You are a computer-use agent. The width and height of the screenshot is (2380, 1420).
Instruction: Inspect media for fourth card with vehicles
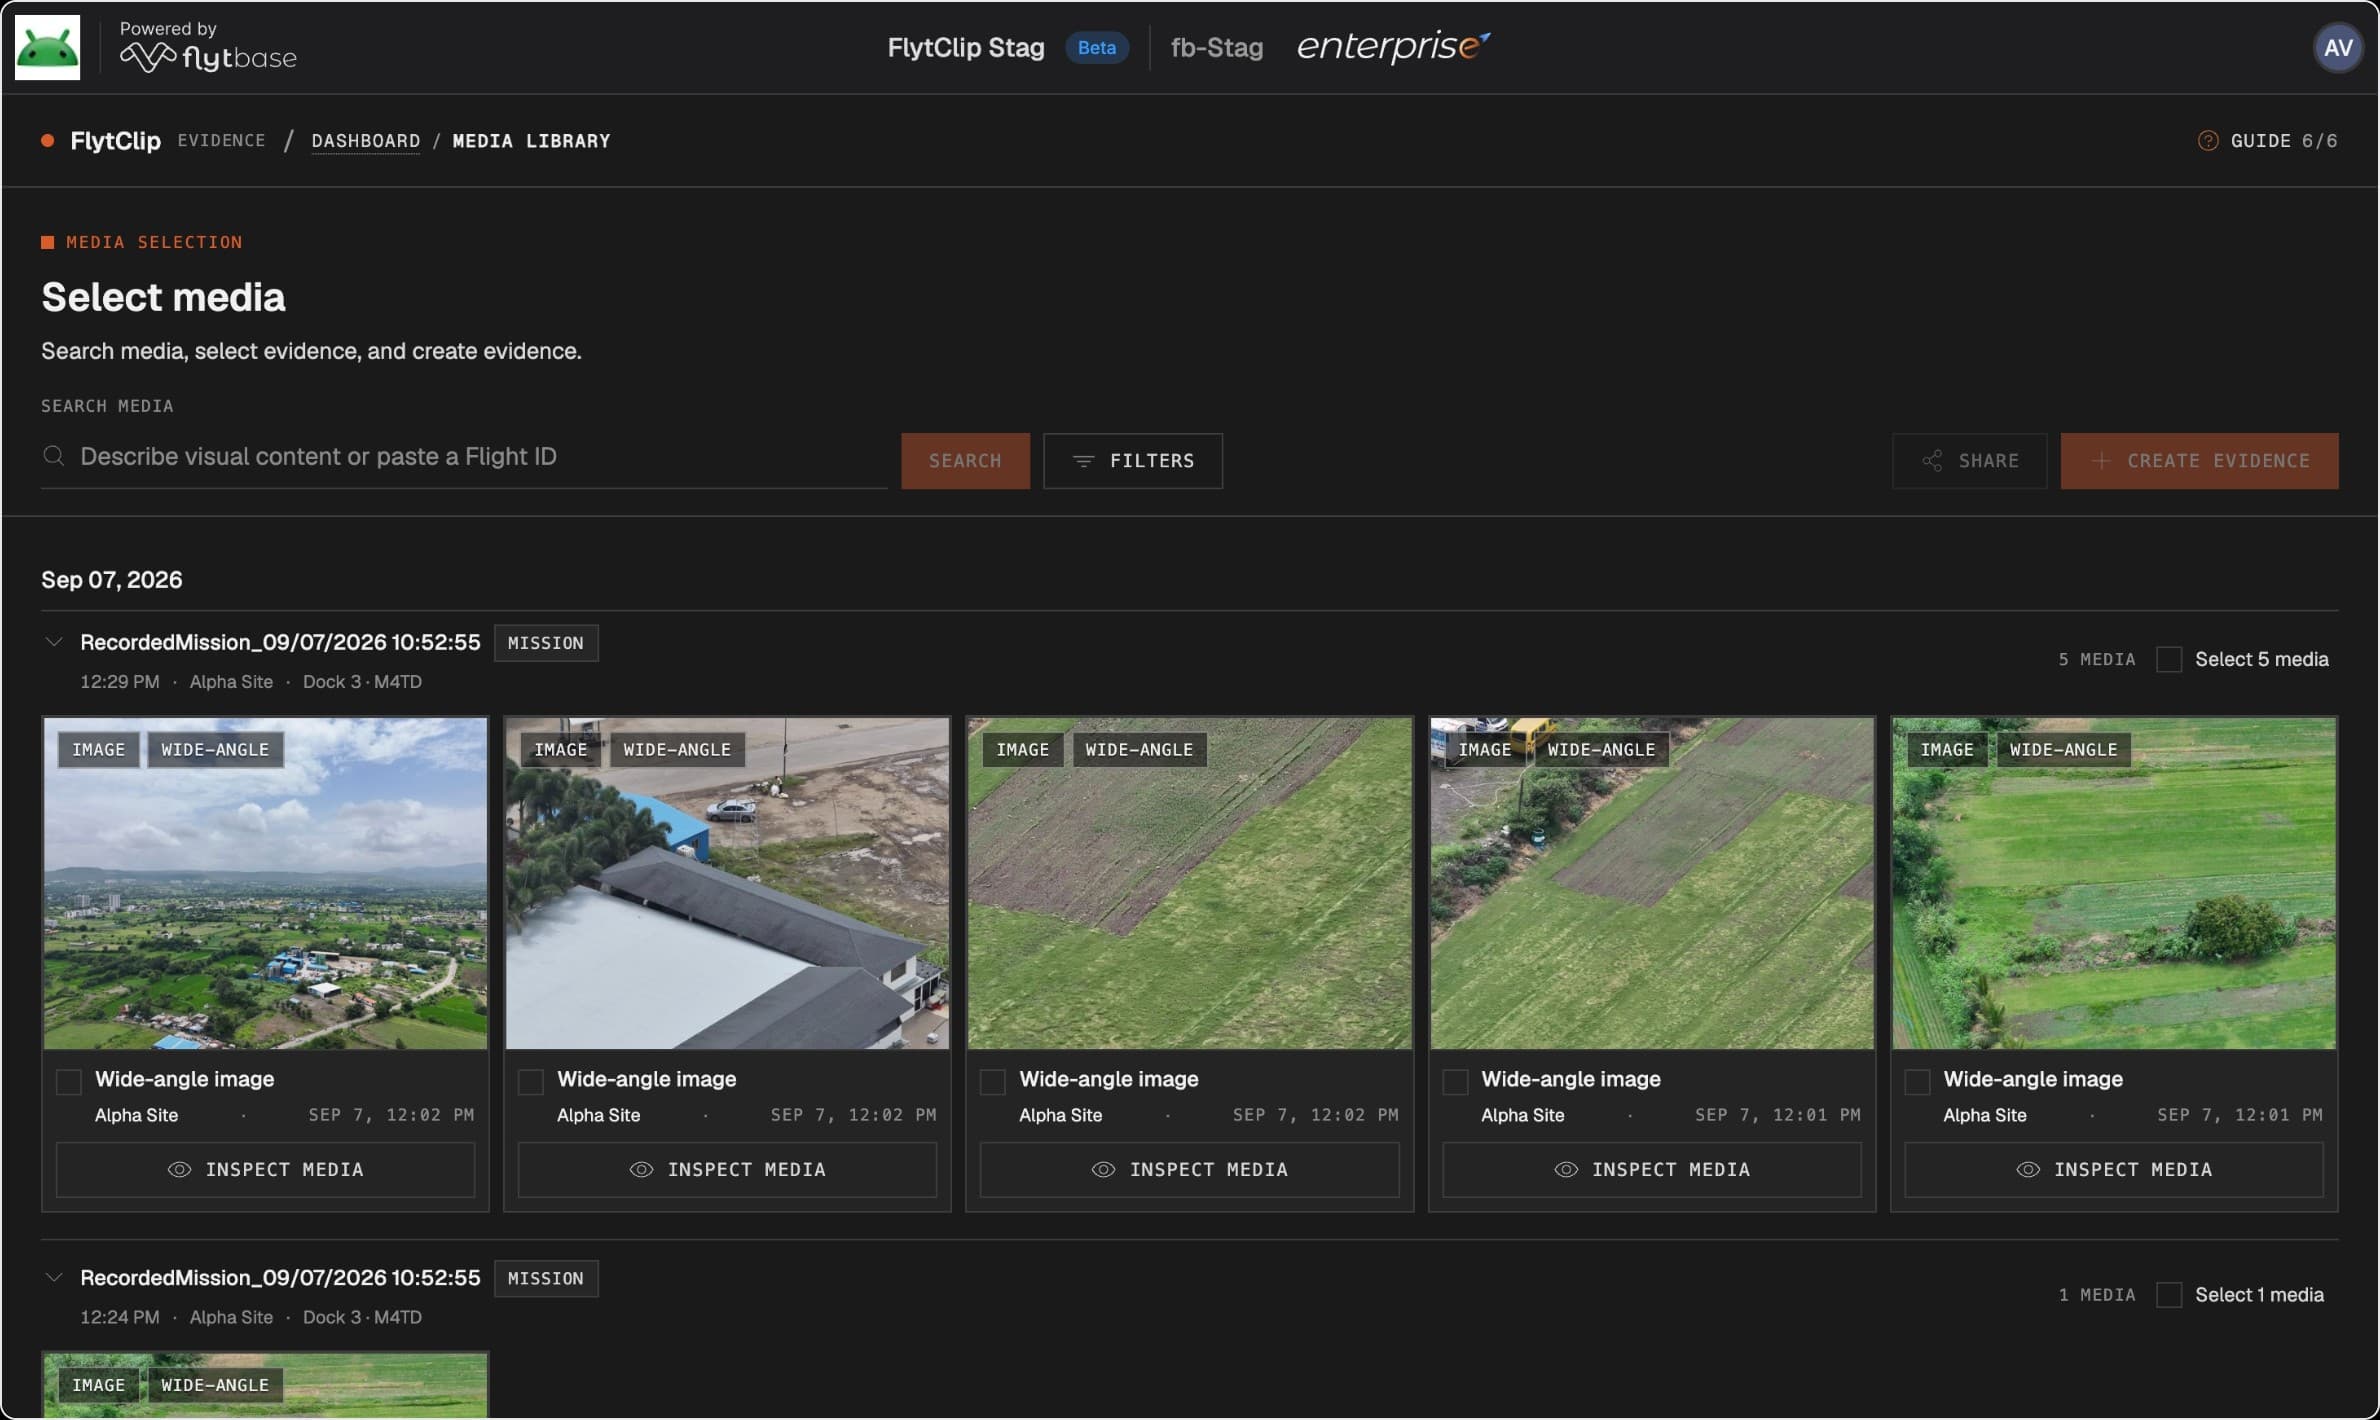[1652, 1169]
